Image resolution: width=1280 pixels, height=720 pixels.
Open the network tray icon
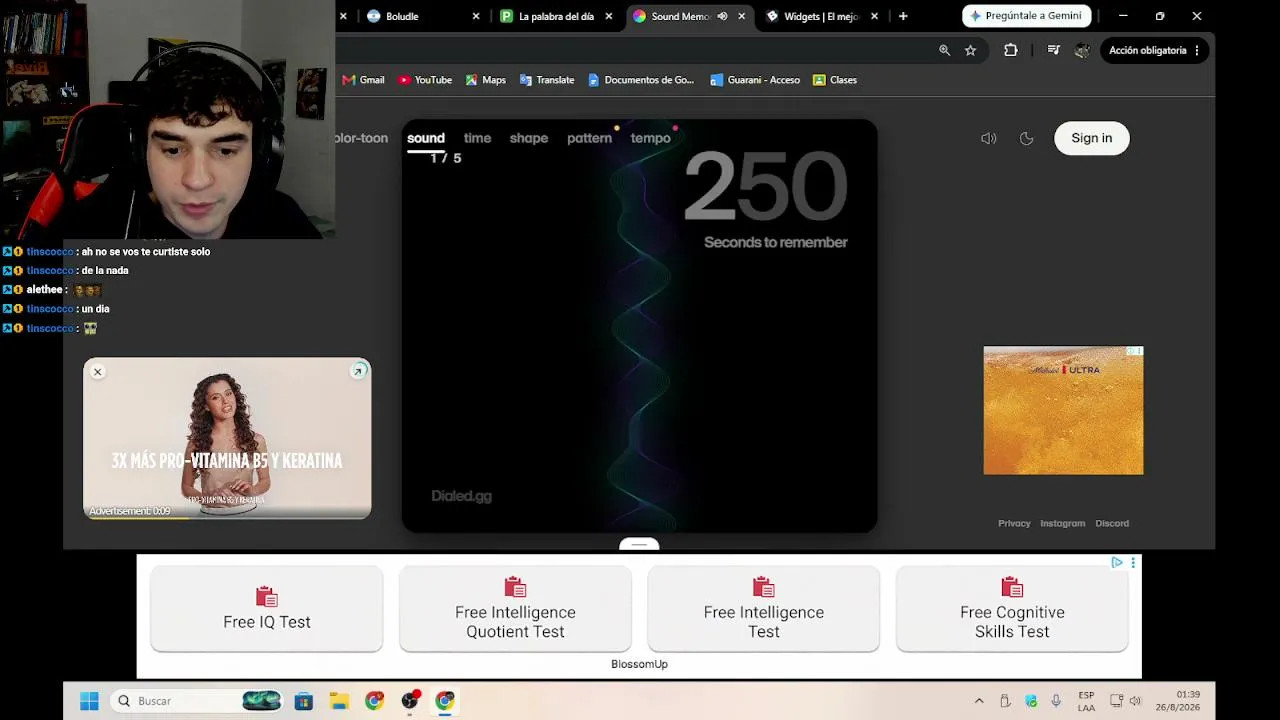1117,701
